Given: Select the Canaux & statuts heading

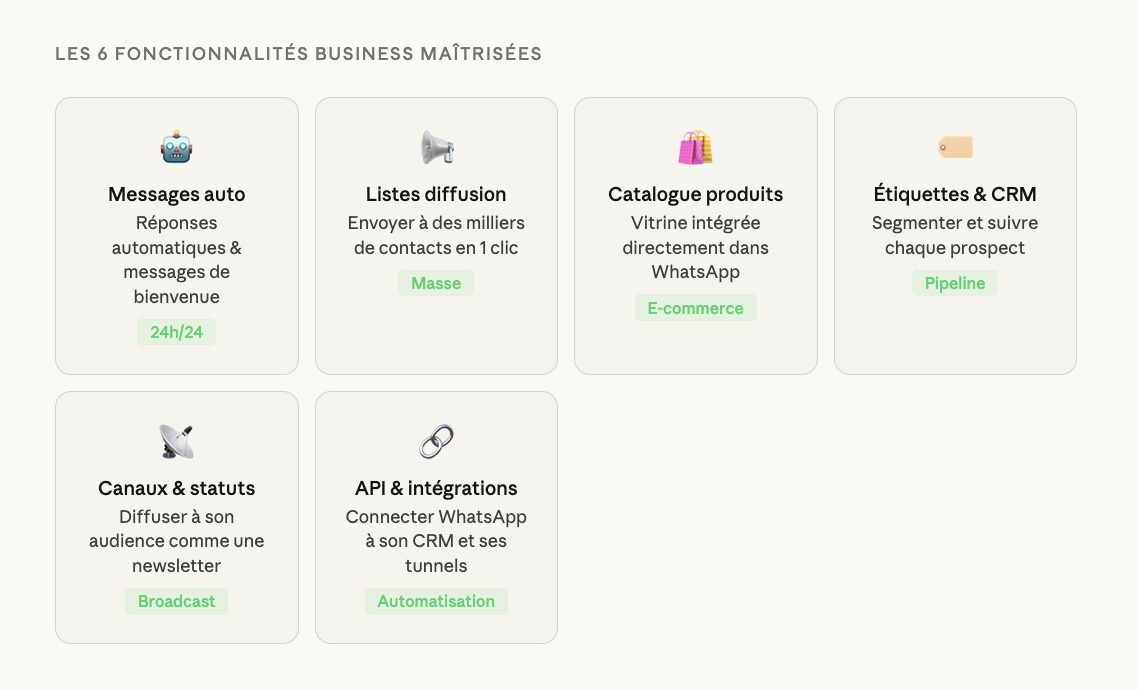Looking at the screenshot, I should (x=176, y=488).
